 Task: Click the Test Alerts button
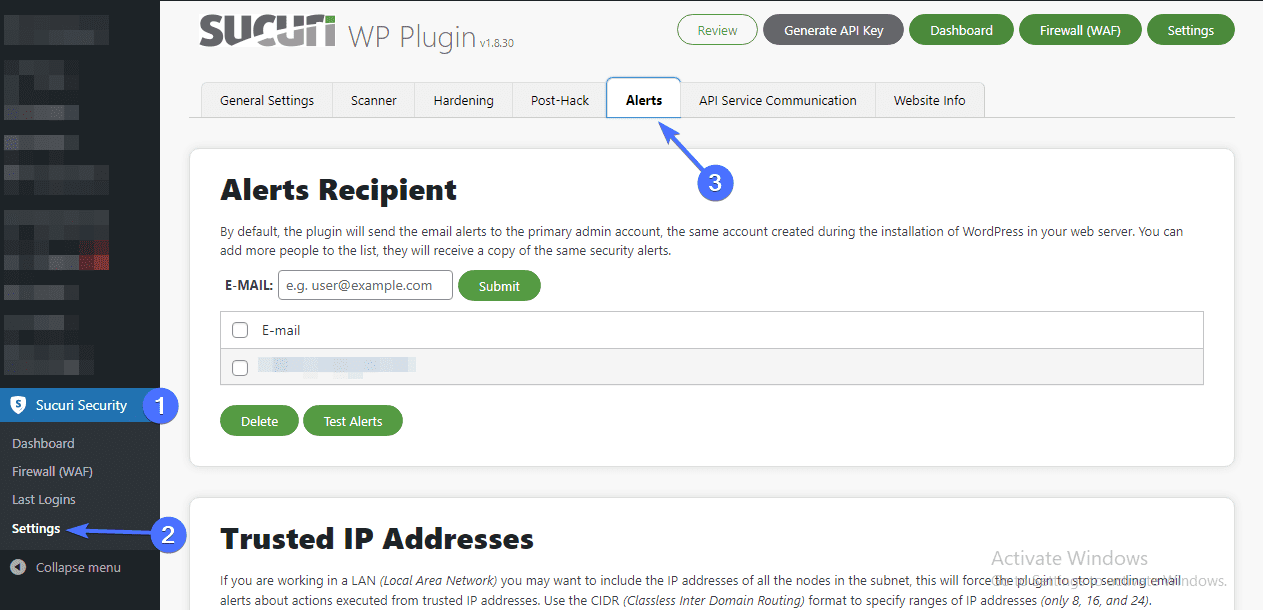[353, 421]
